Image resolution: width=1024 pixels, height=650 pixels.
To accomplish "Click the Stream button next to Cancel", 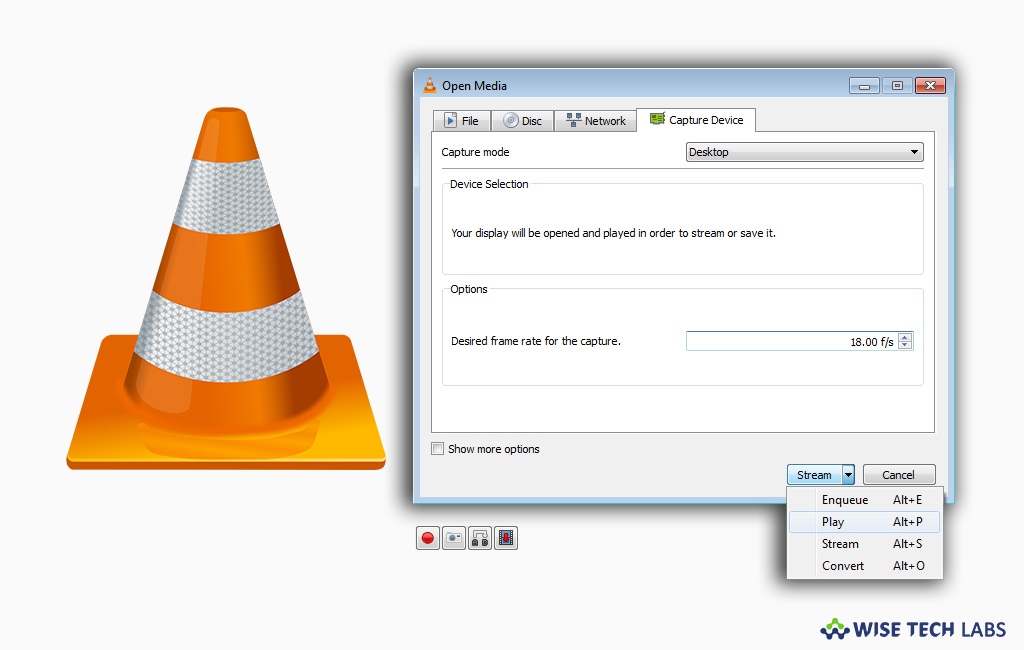I will pyautogui.click(x=814, y=475).
